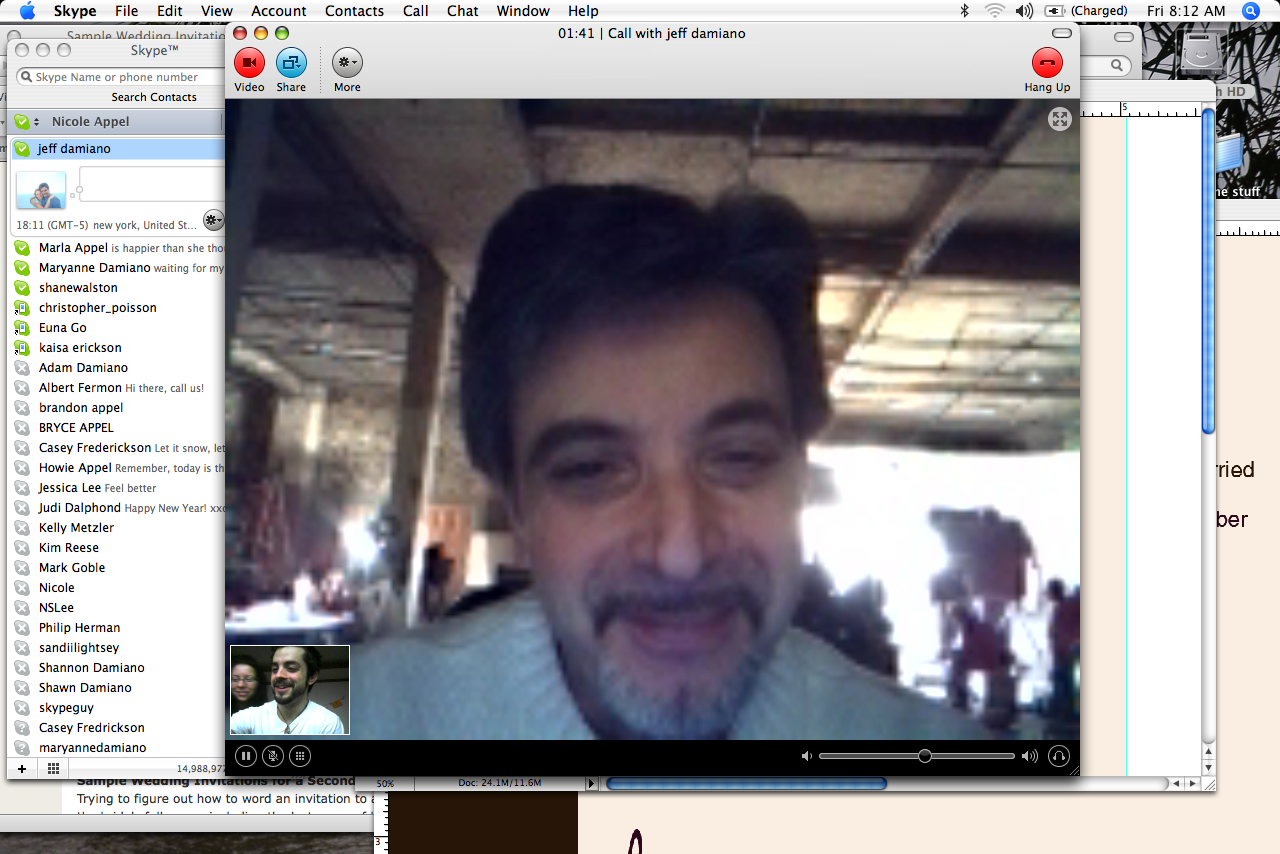
Task: Pause the call with the hold button
Action: (246, 756)
